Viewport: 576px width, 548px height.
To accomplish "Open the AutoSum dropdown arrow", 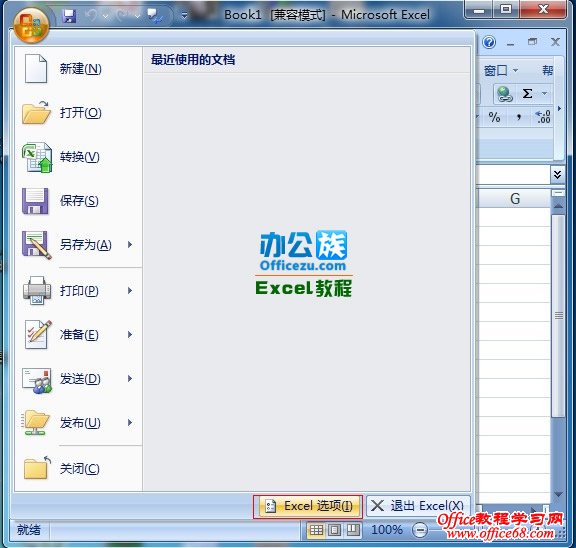I will point(544,94).
